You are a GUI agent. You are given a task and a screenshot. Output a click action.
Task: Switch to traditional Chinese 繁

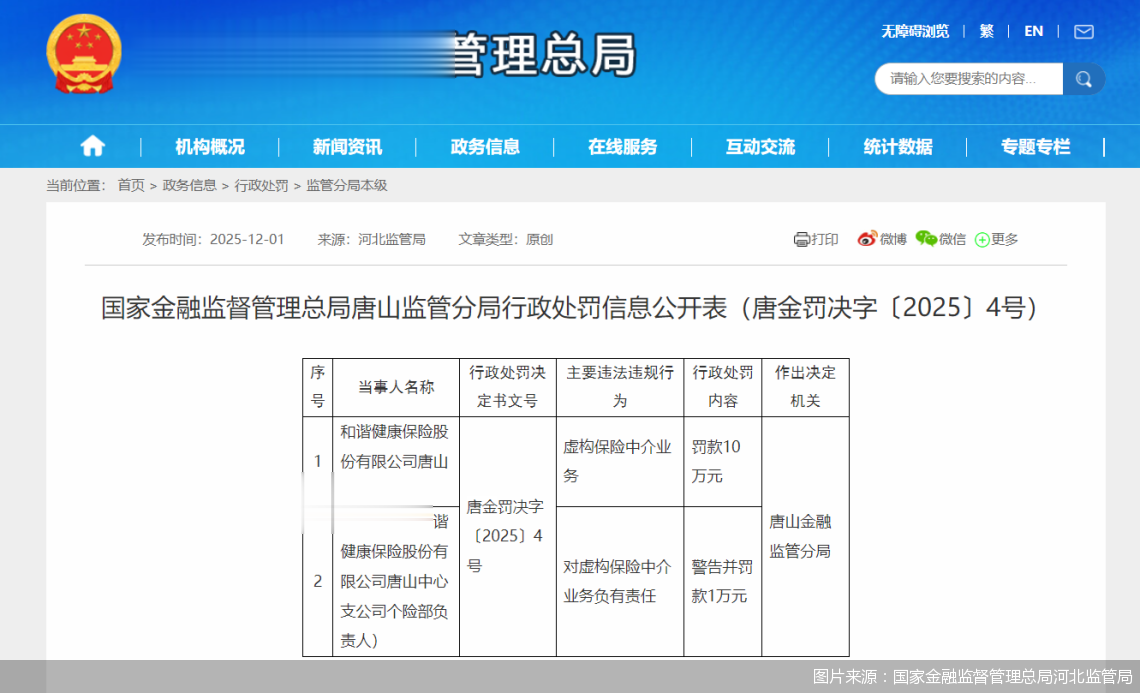[x=987, y=31]
